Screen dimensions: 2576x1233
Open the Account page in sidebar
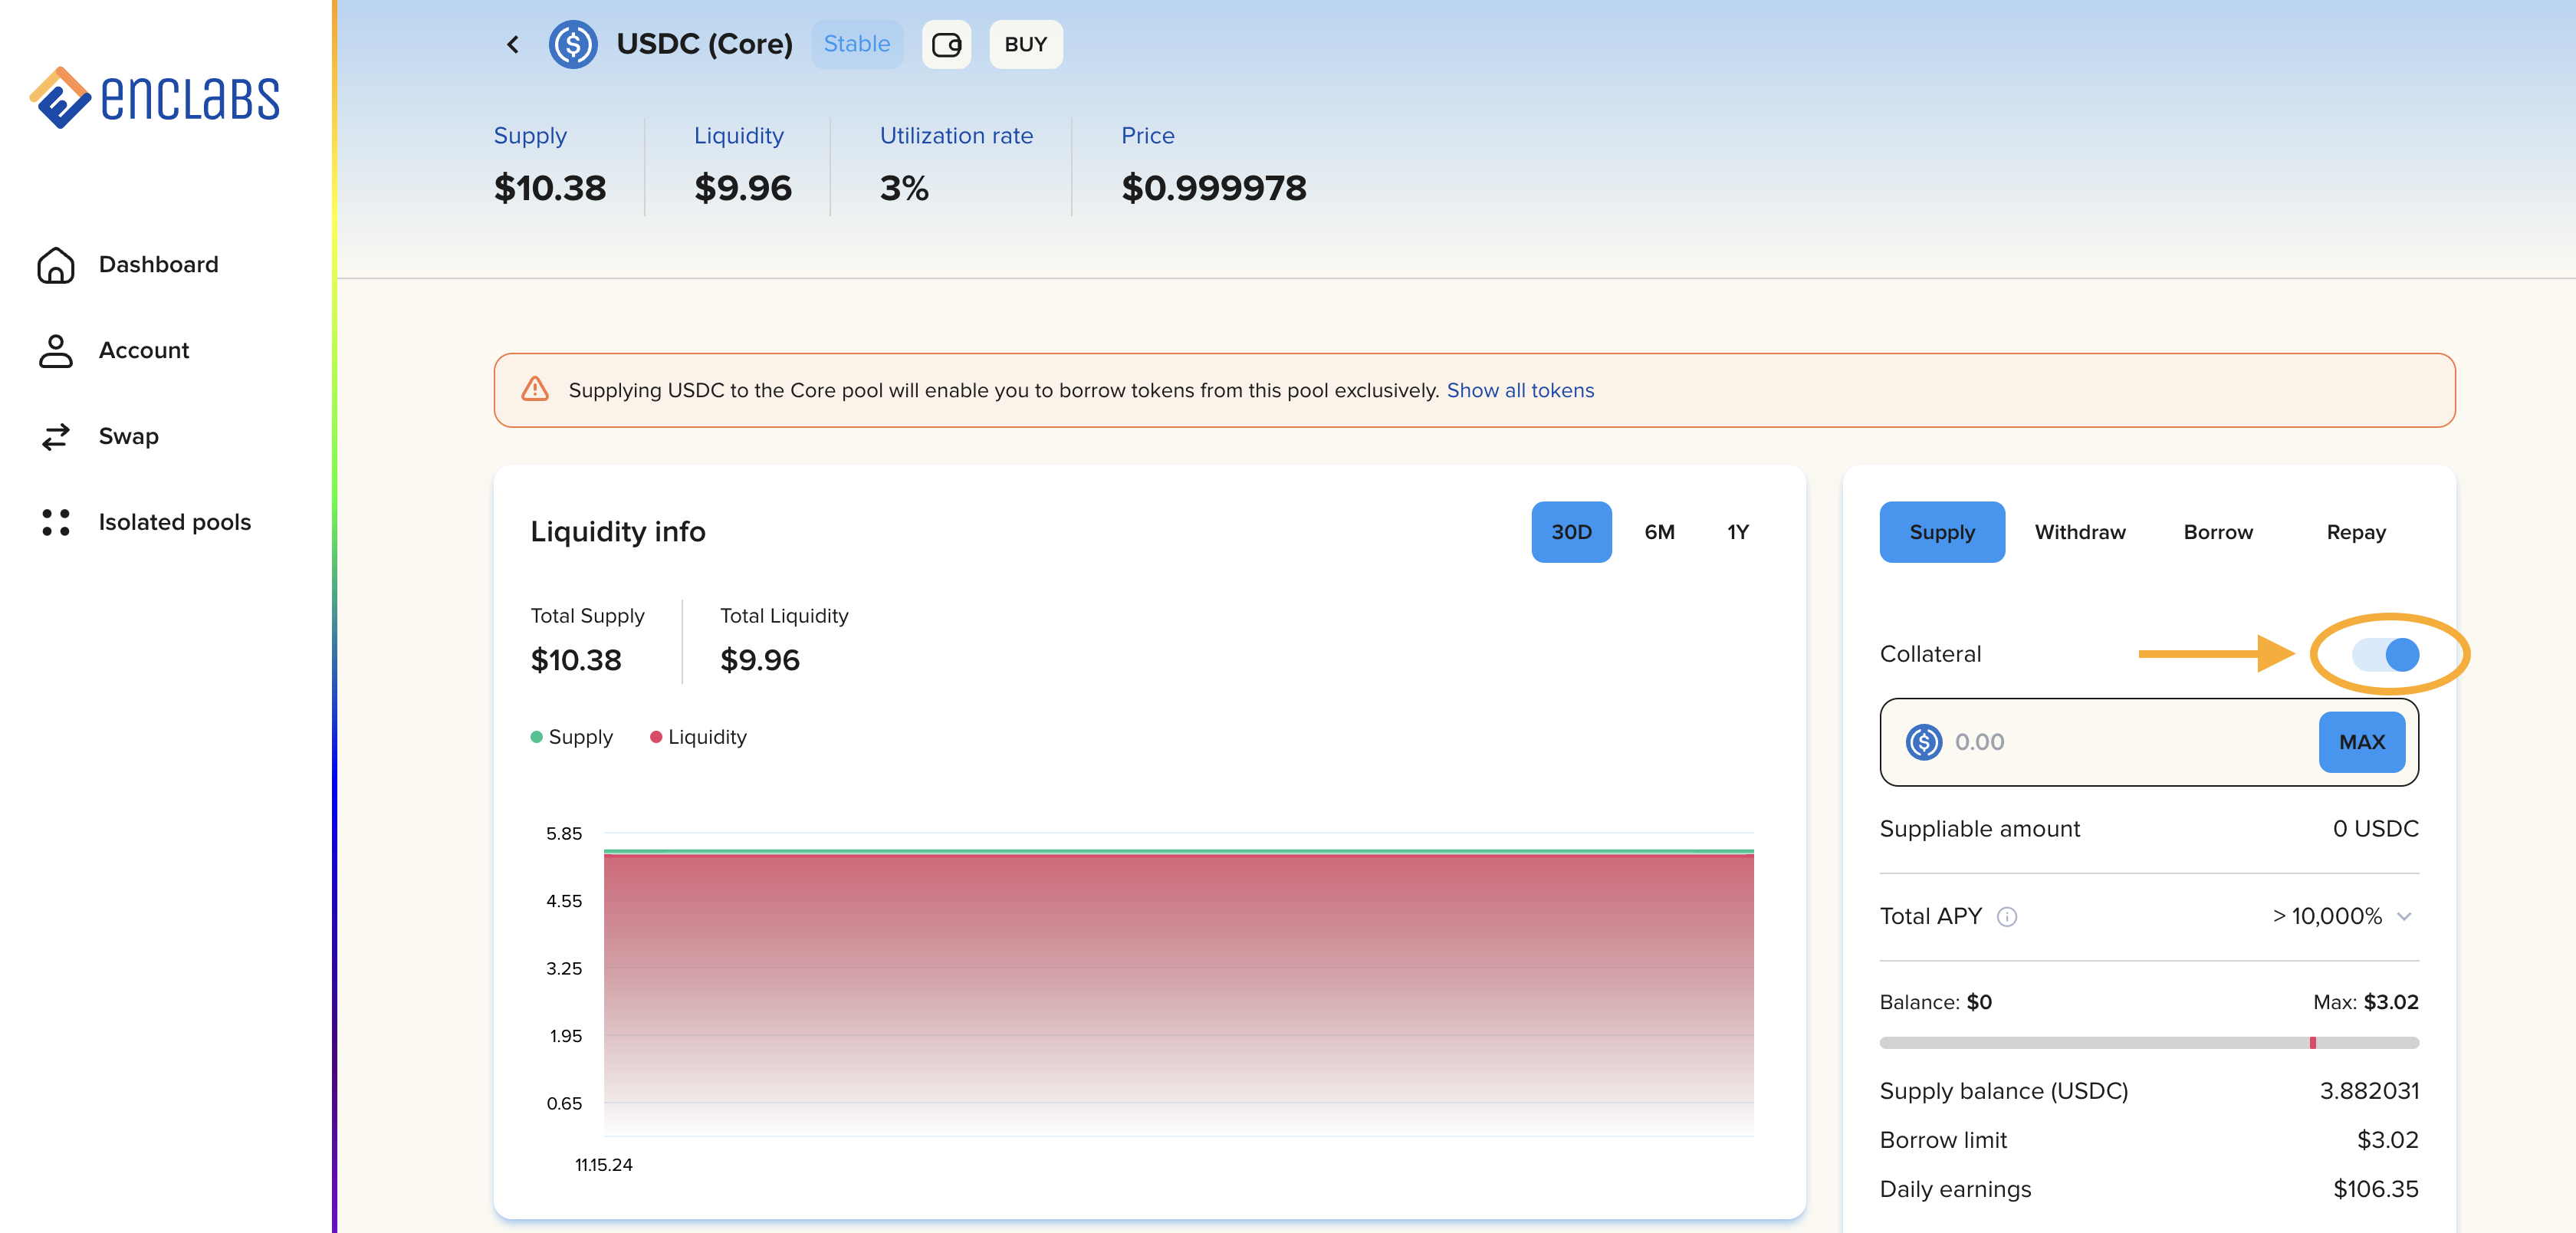point(143,350)
